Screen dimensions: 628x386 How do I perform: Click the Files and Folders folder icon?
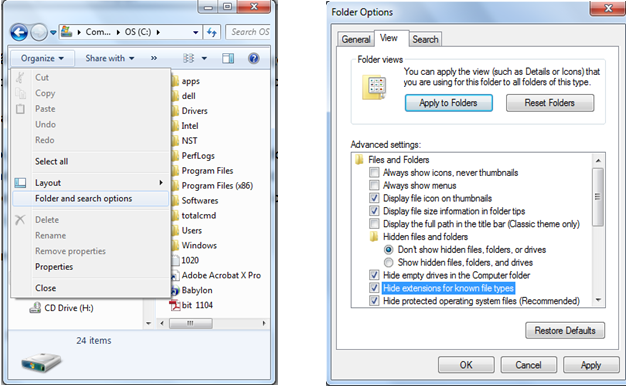click(x=359, y=160)
